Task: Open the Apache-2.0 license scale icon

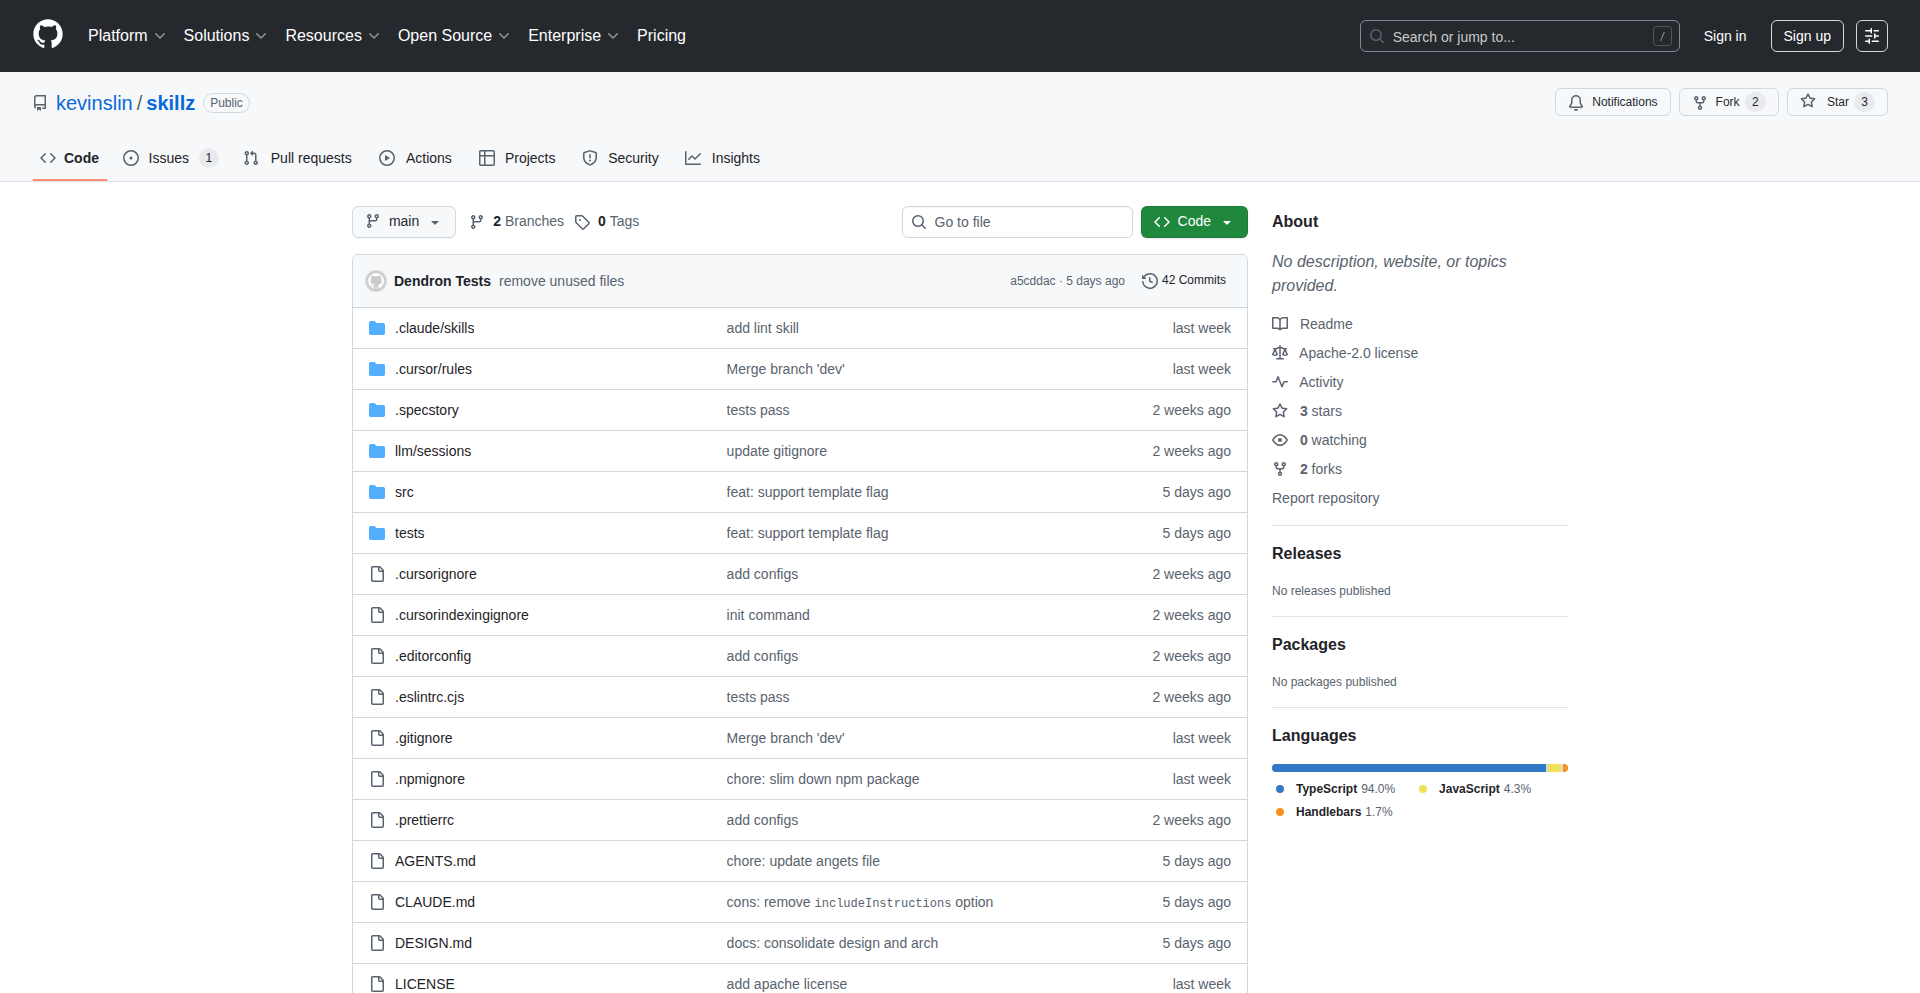Action: 1280,352
